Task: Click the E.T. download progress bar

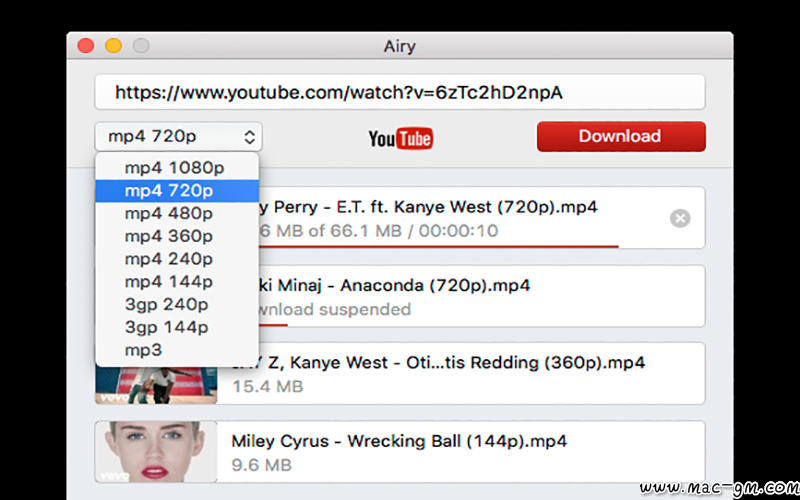Action: tap(439, 246)
